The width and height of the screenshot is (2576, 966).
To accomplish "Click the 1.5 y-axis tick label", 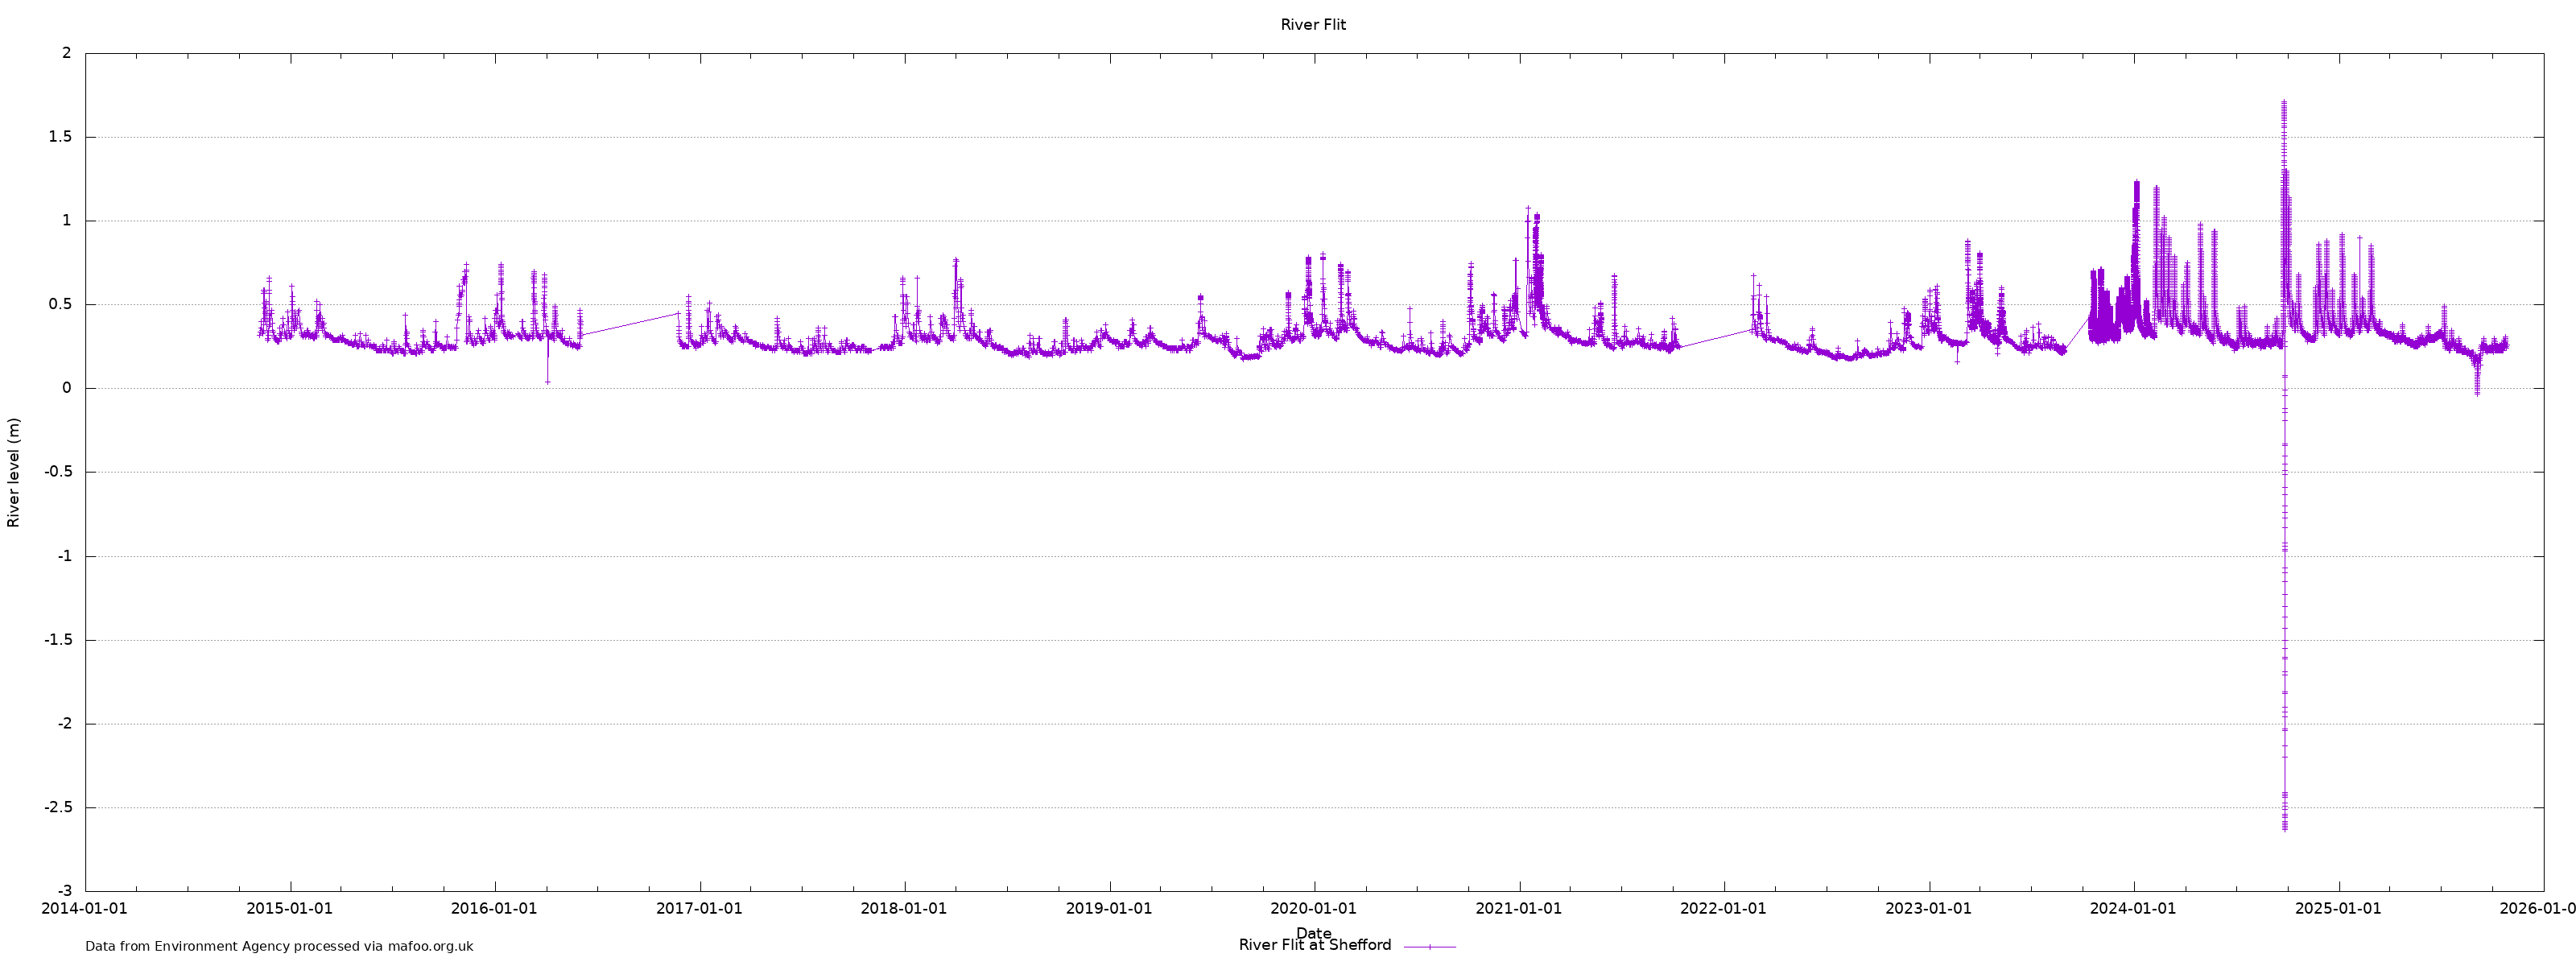I will tap(60, 137).
